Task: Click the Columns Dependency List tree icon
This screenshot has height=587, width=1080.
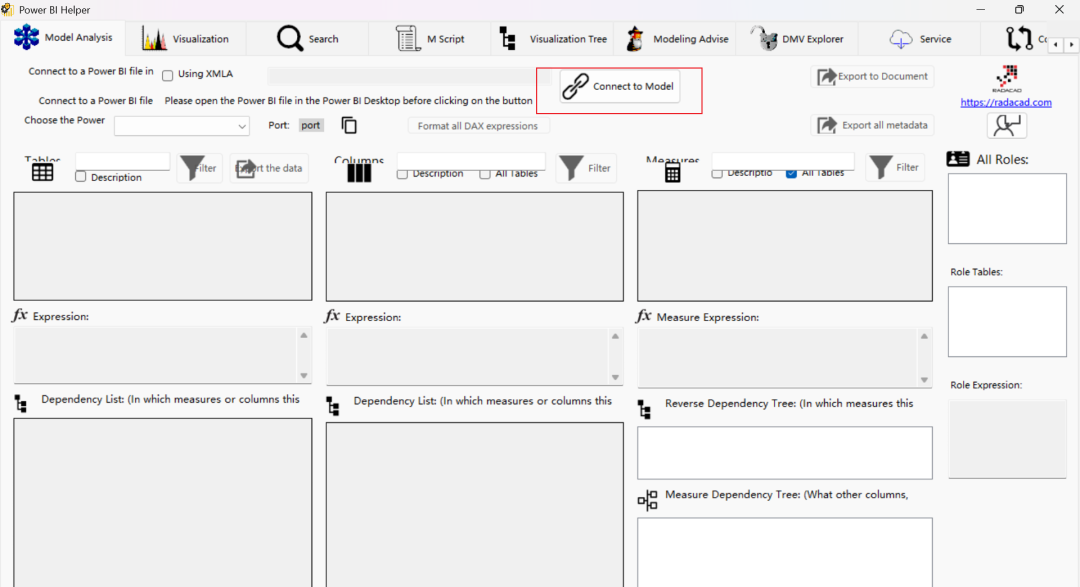Action: [333, 406]
